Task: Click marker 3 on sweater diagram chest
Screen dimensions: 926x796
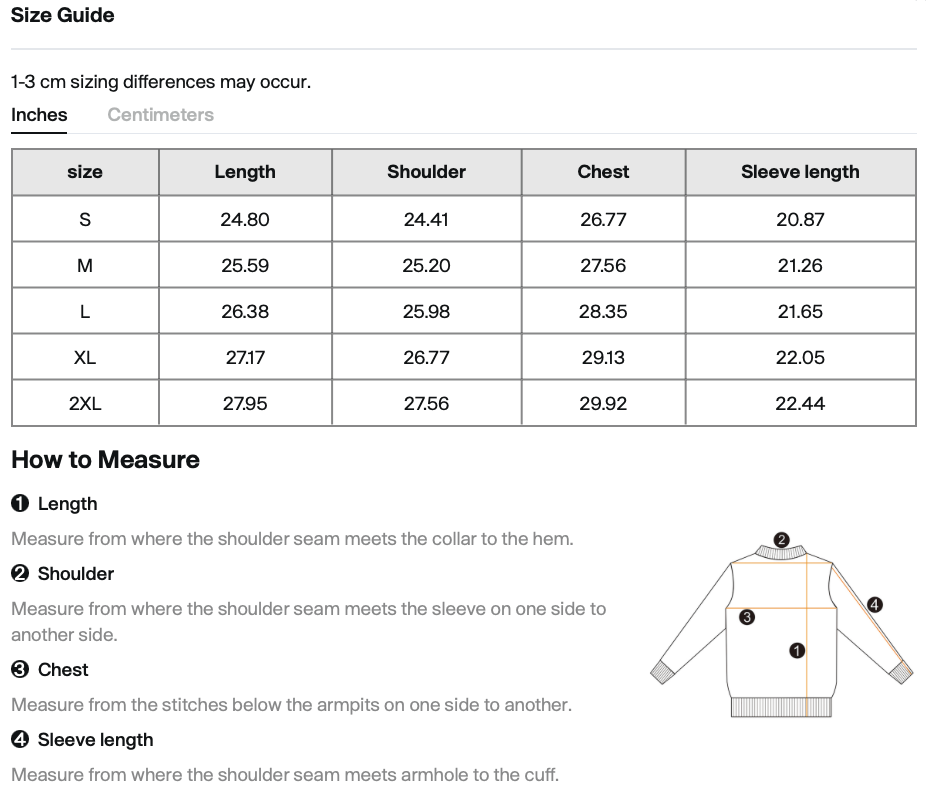Action: 747,617
